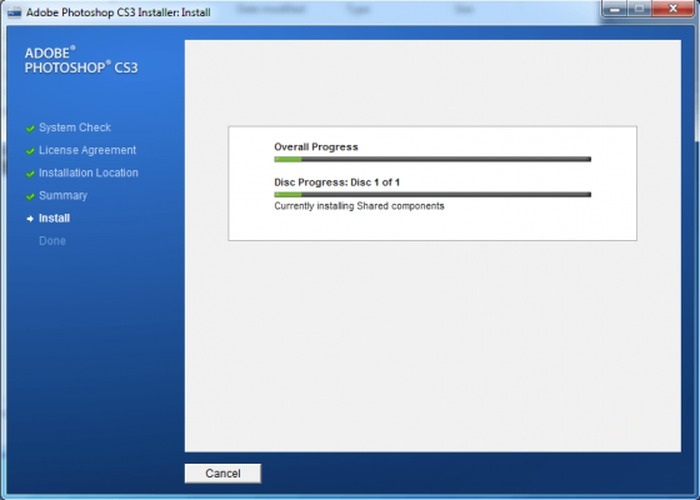Click the green checkmark next to Summary
Viewport: 700px width, 500px height.
click(x=30, y=197)
